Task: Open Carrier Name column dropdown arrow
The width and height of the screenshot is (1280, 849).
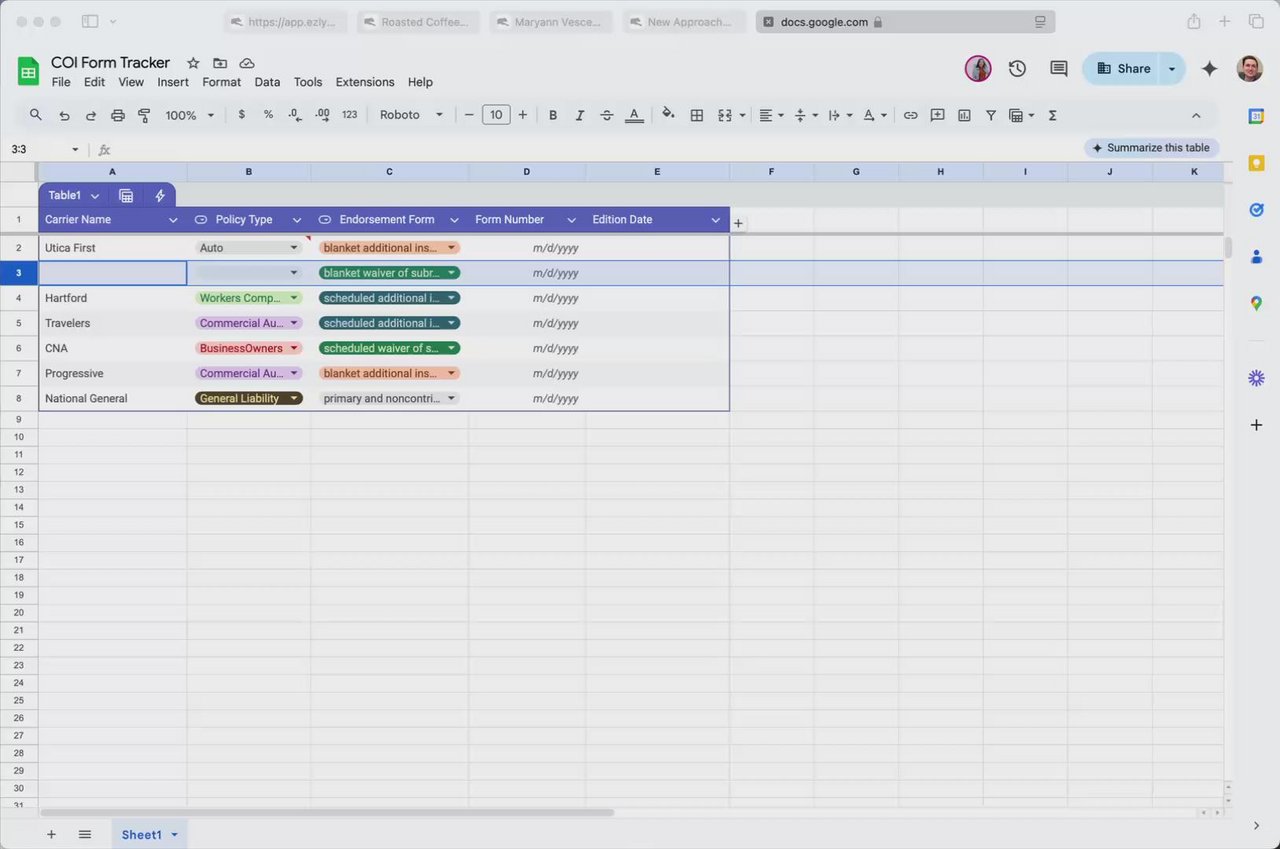Action: click(173, 220)
